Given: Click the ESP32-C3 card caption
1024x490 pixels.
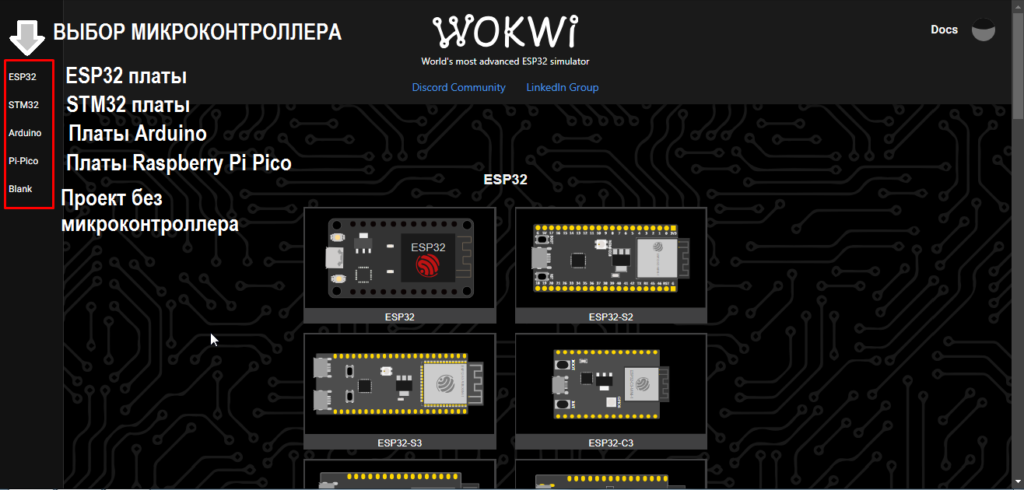Looking at the screenshot, I should coord(611,442).
